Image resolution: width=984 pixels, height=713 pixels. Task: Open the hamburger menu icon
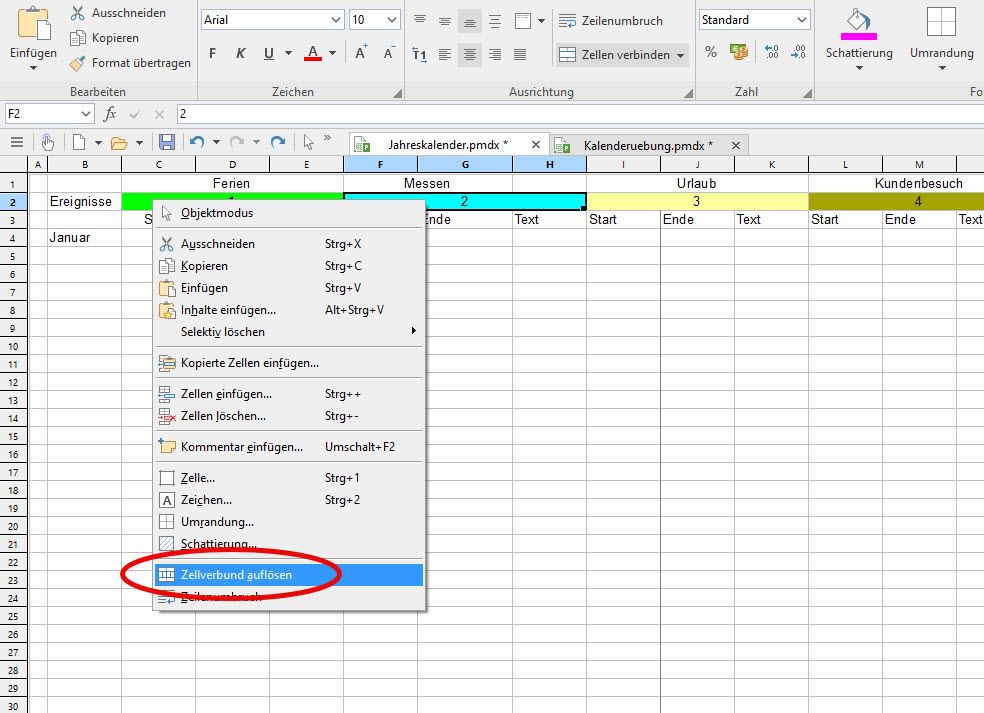[x=17, y=143]
